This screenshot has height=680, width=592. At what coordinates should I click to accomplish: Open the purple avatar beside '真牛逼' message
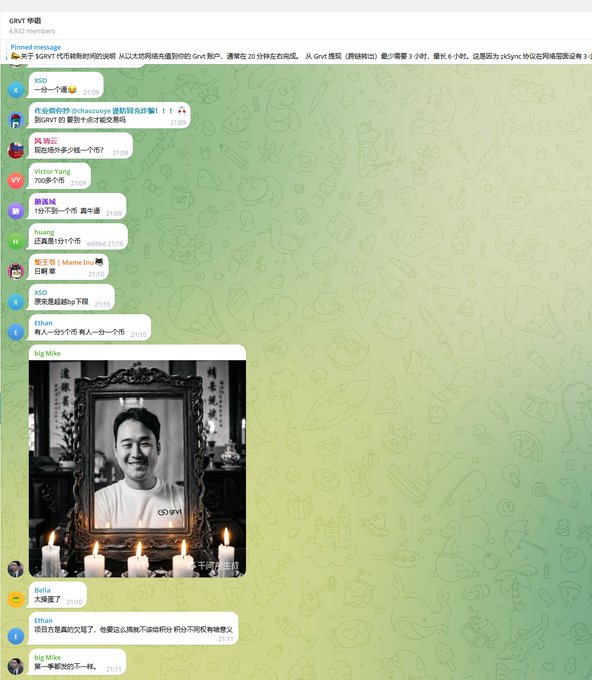pos(16,211)
